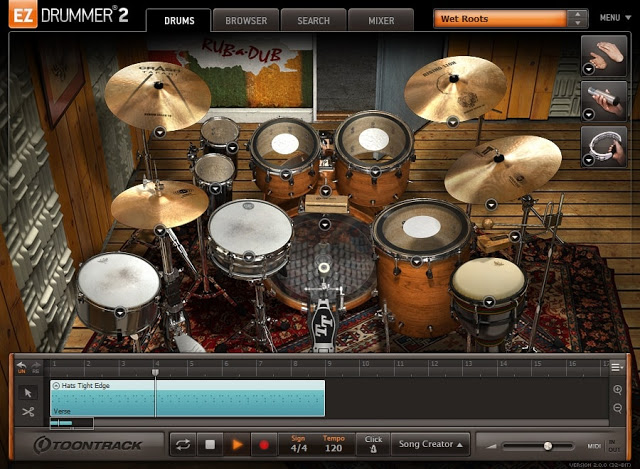
Task: Open the hi-hat dropdown arrow
Action: [160, 231]
